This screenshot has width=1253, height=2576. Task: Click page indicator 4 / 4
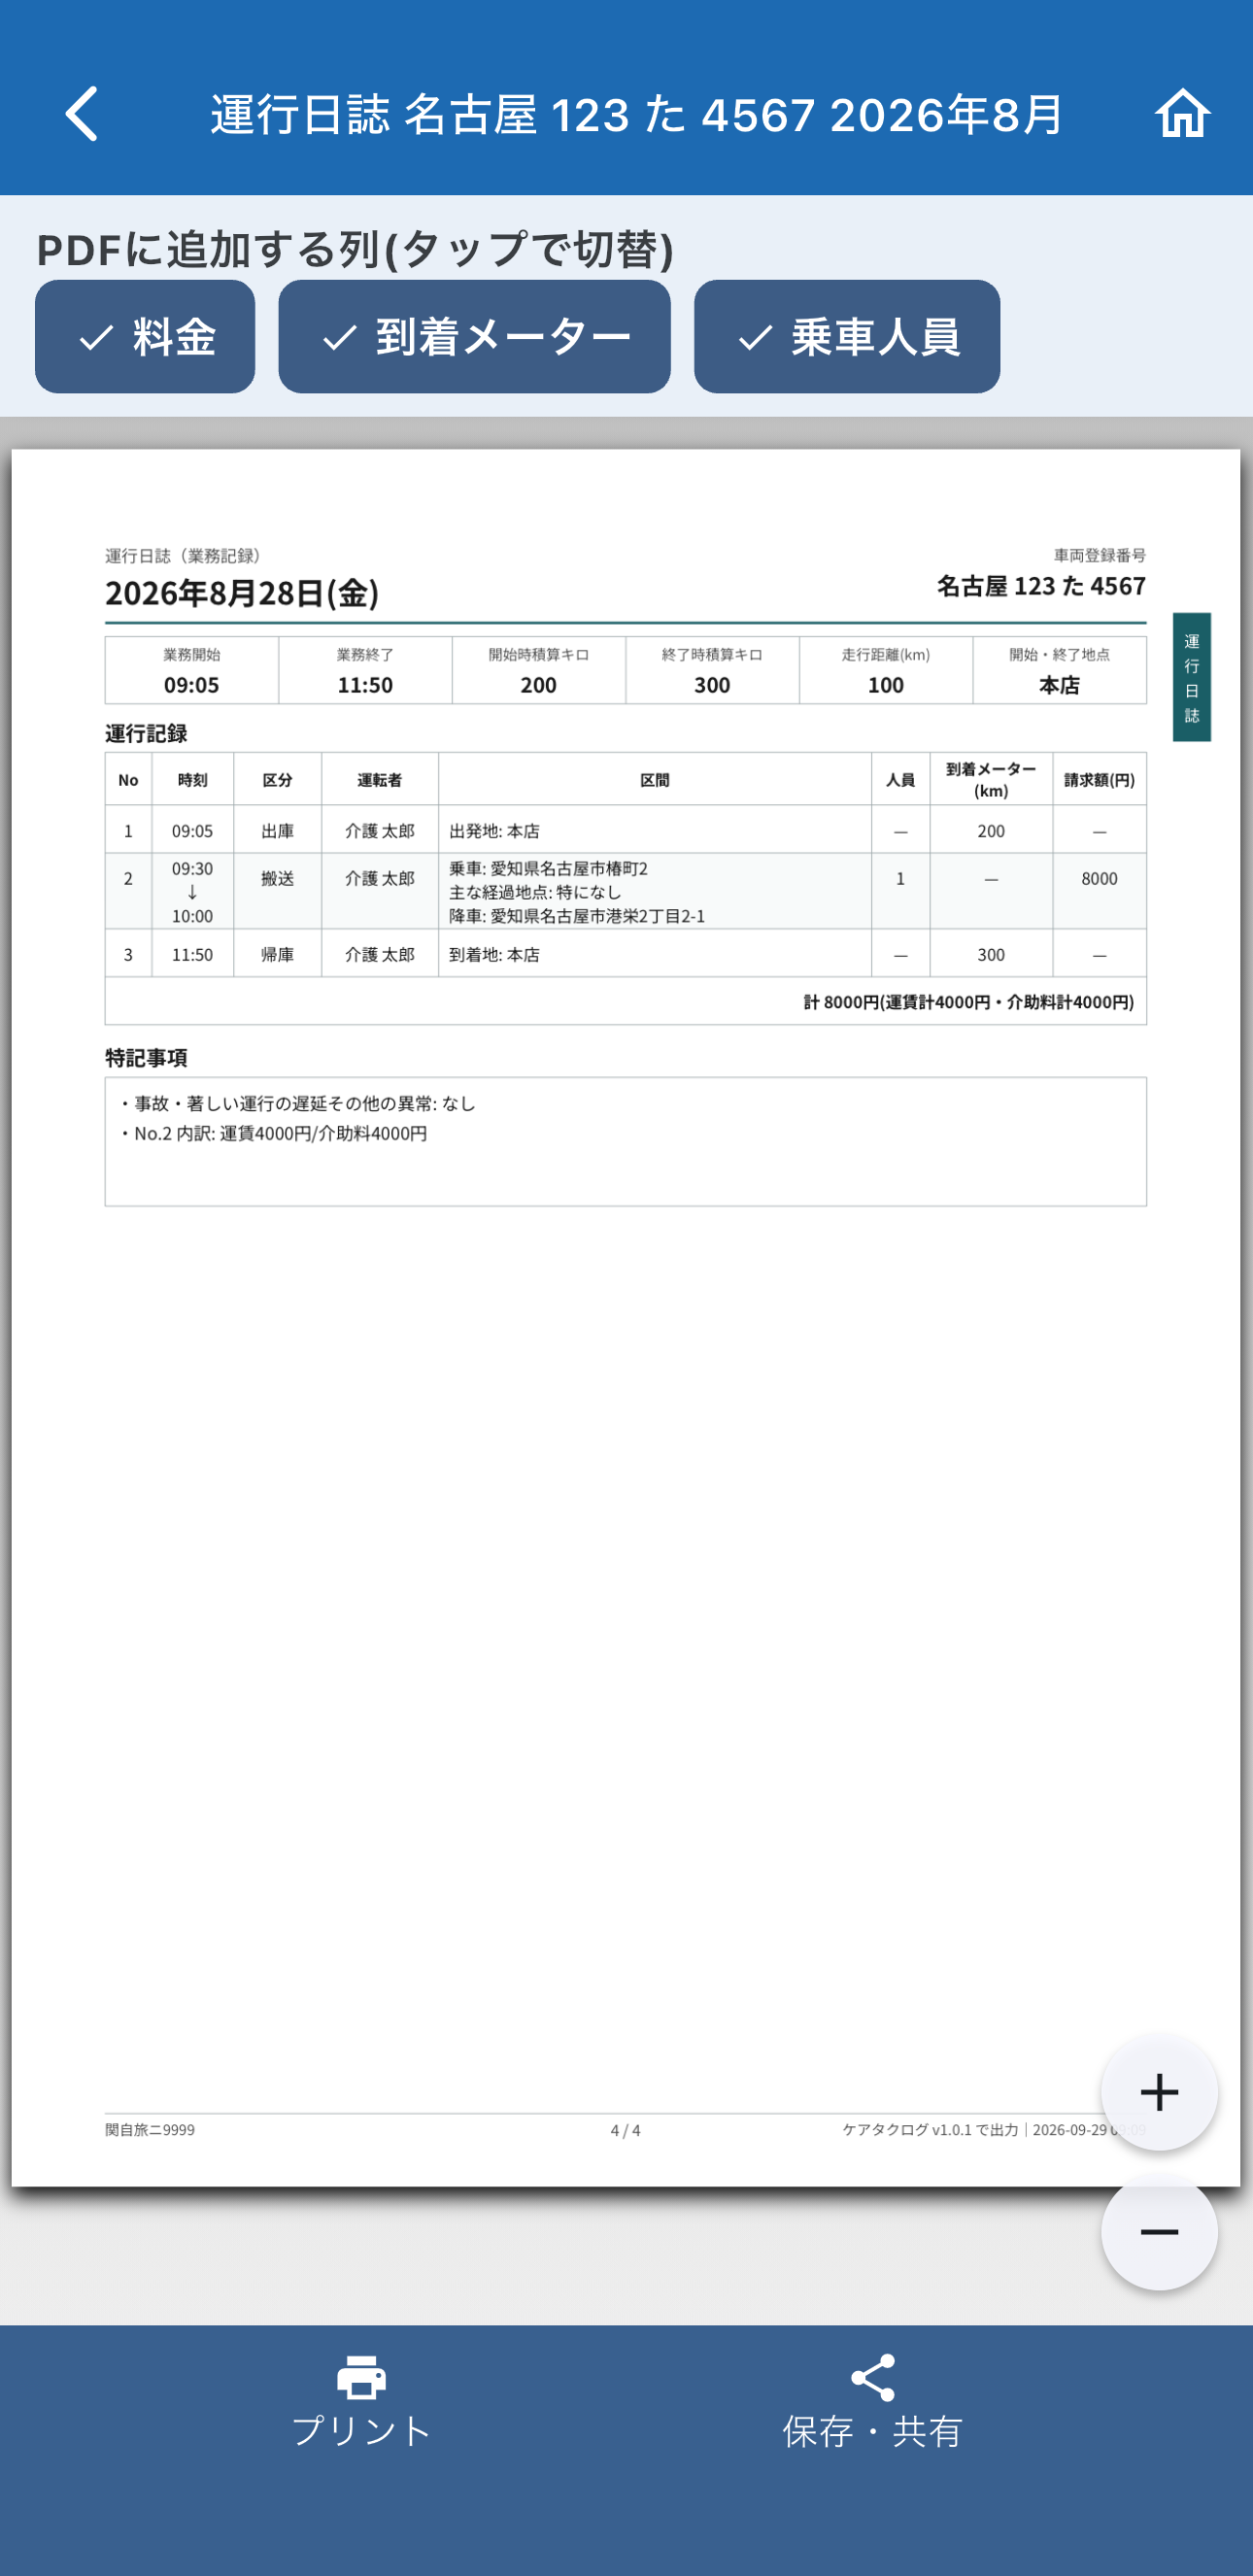(625, 2130)
